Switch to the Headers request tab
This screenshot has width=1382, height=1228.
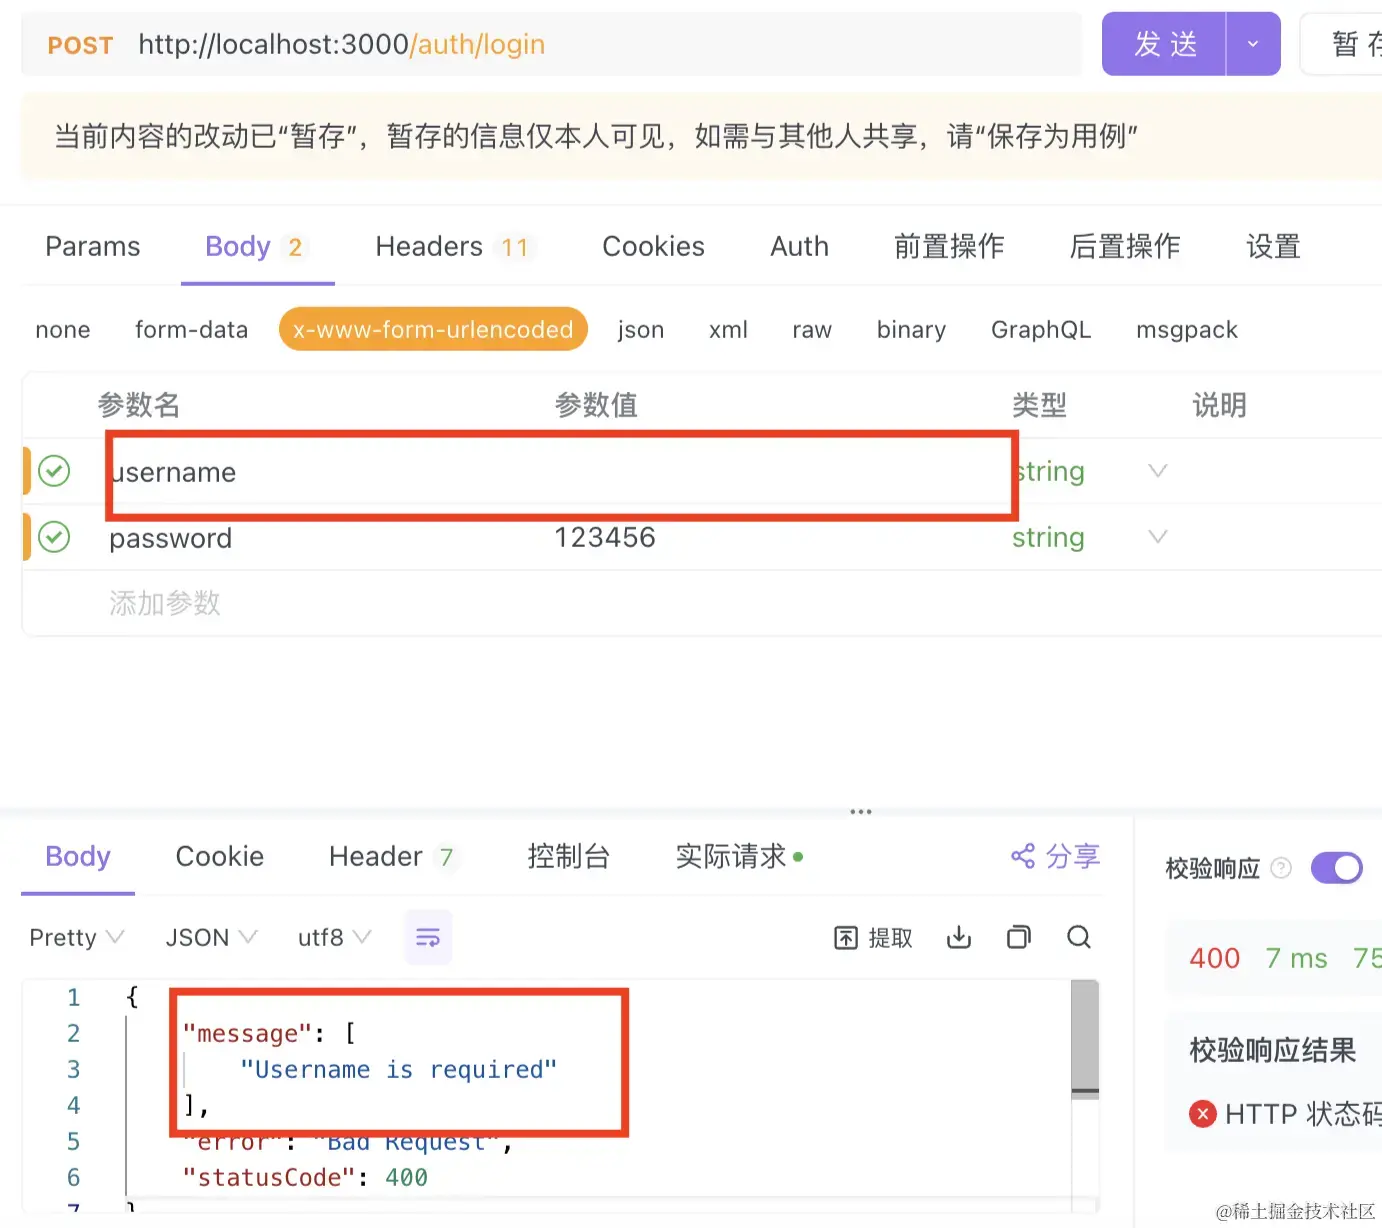[456, 246]
